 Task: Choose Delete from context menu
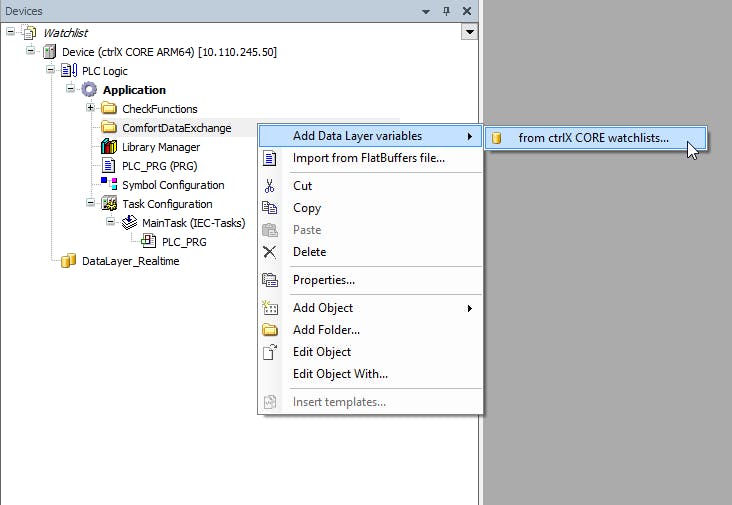pos(370,252)
